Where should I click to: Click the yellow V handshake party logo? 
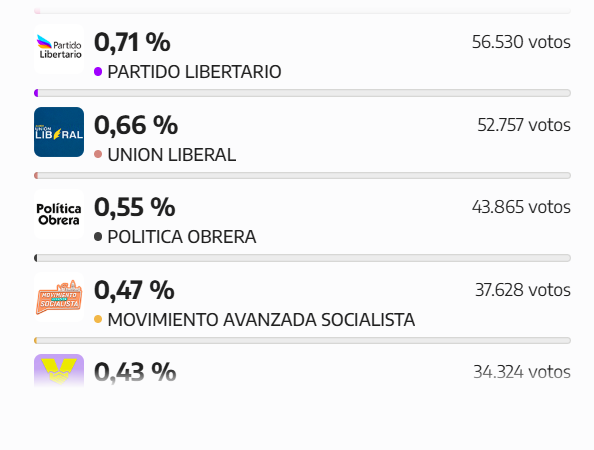[x=59, y=371]
